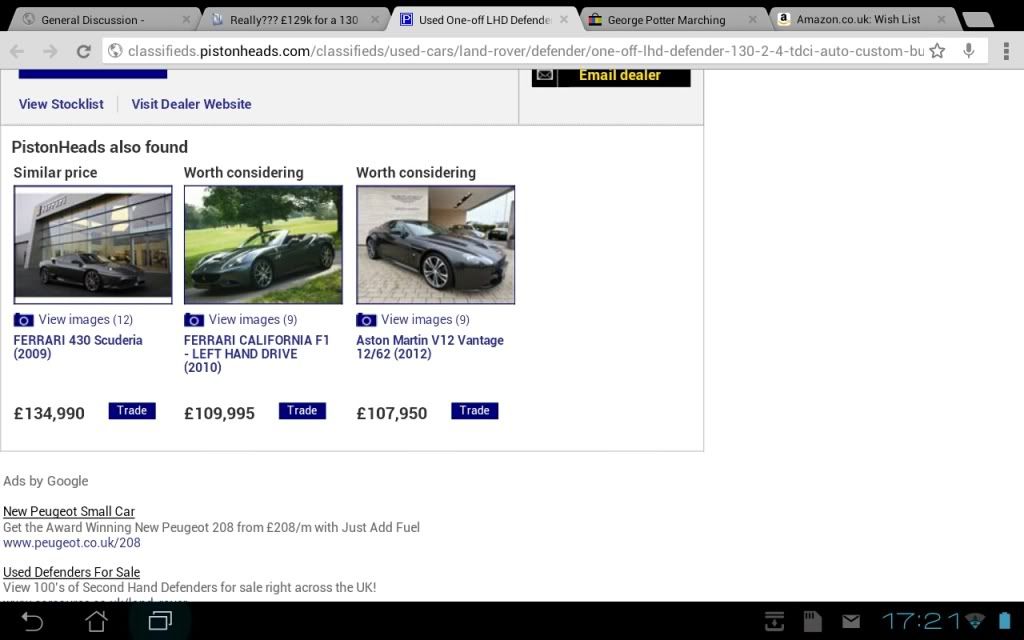Bookmark page with the star icon
Screen dimensions: 1024x640
(937, 51)
